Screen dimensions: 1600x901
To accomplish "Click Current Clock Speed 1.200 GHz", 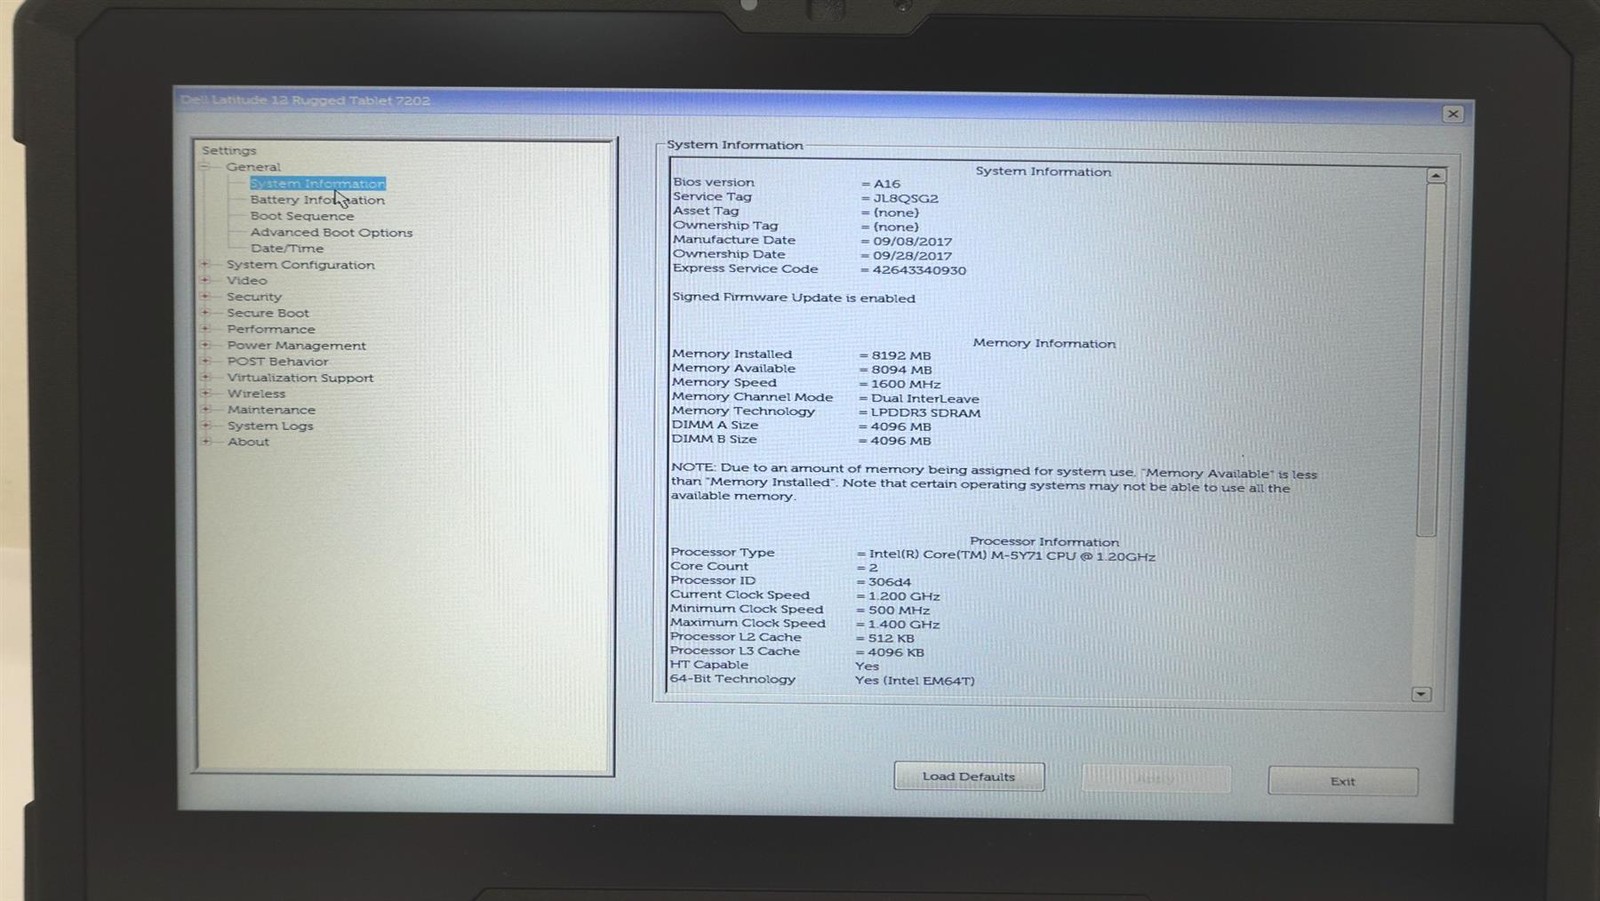I will pyautogui.click(x=904, y=596).
